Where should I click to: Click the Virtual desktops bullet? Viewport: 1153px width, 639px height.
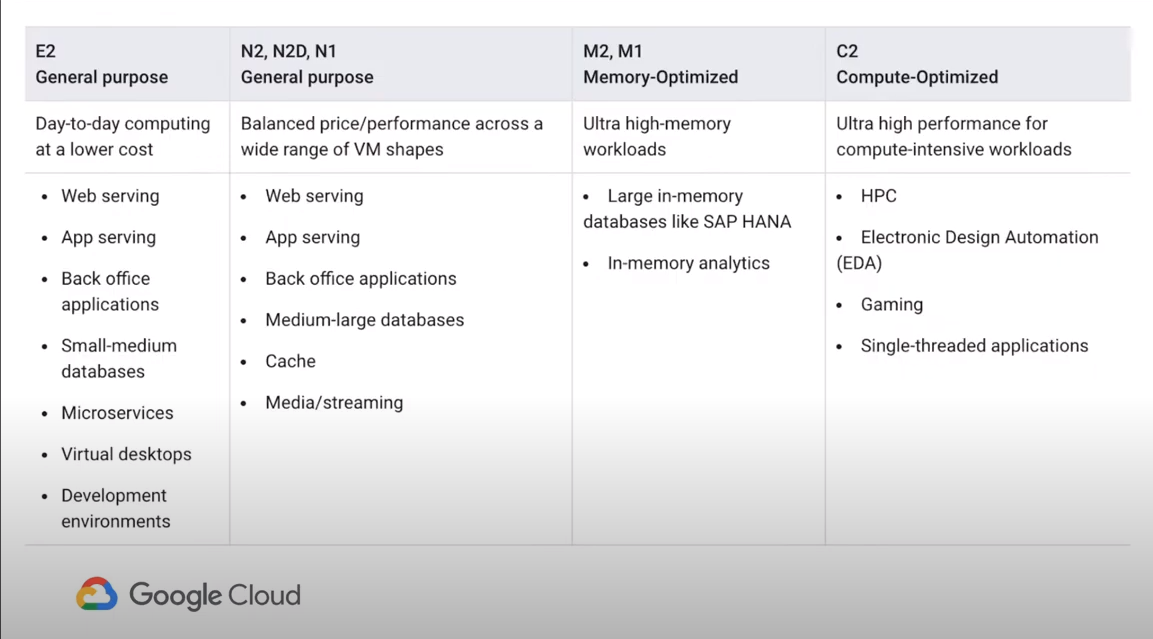pyautogui.click(x=126, y=454)
